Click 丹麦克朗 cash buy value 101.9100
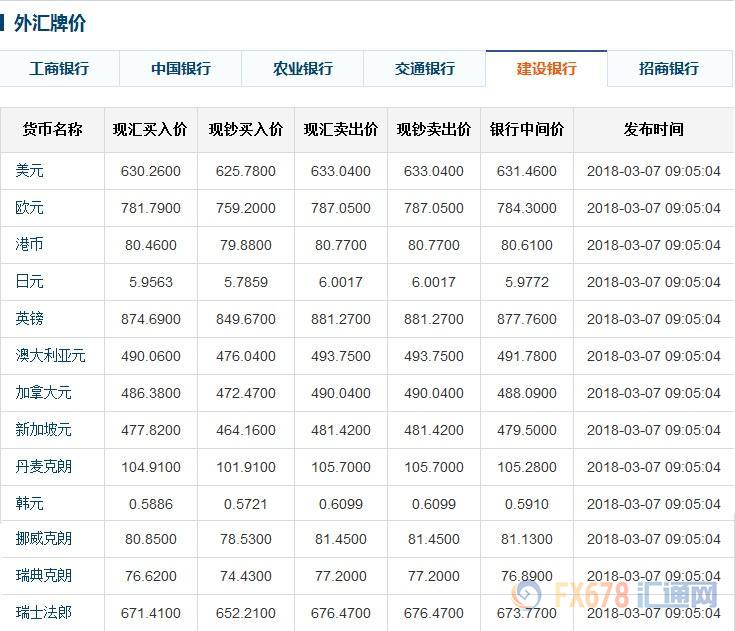The height and width of the screenshot is (631, 735). pos(246,467)
